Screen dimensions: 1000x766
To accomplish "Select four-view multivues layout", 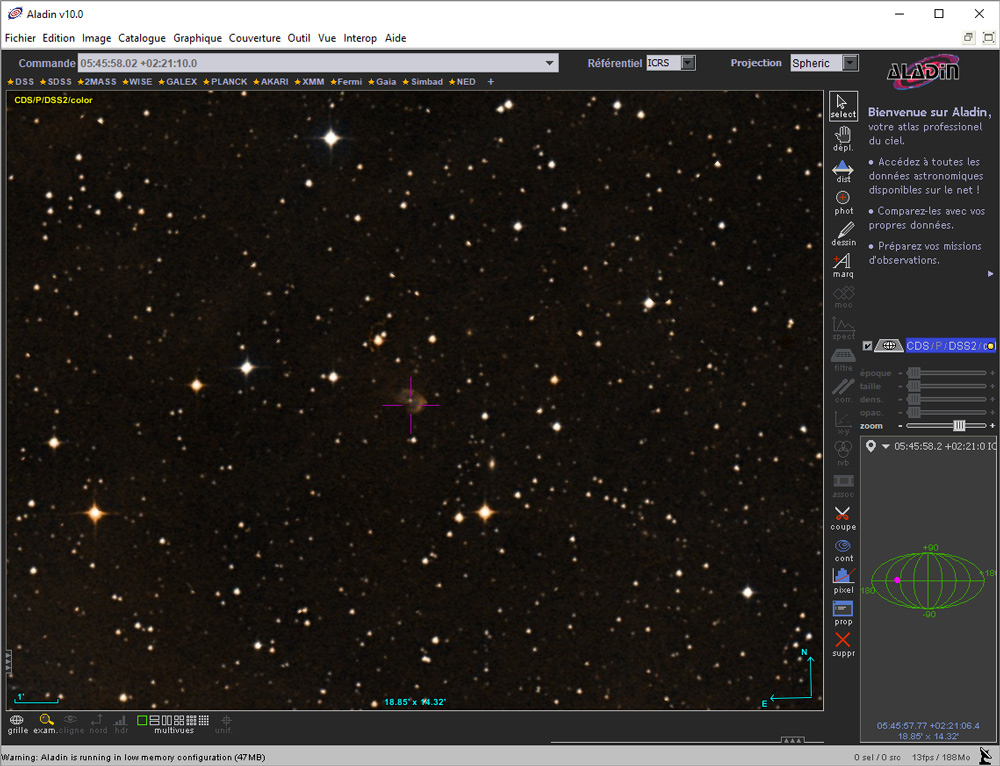I will (179, 720).
